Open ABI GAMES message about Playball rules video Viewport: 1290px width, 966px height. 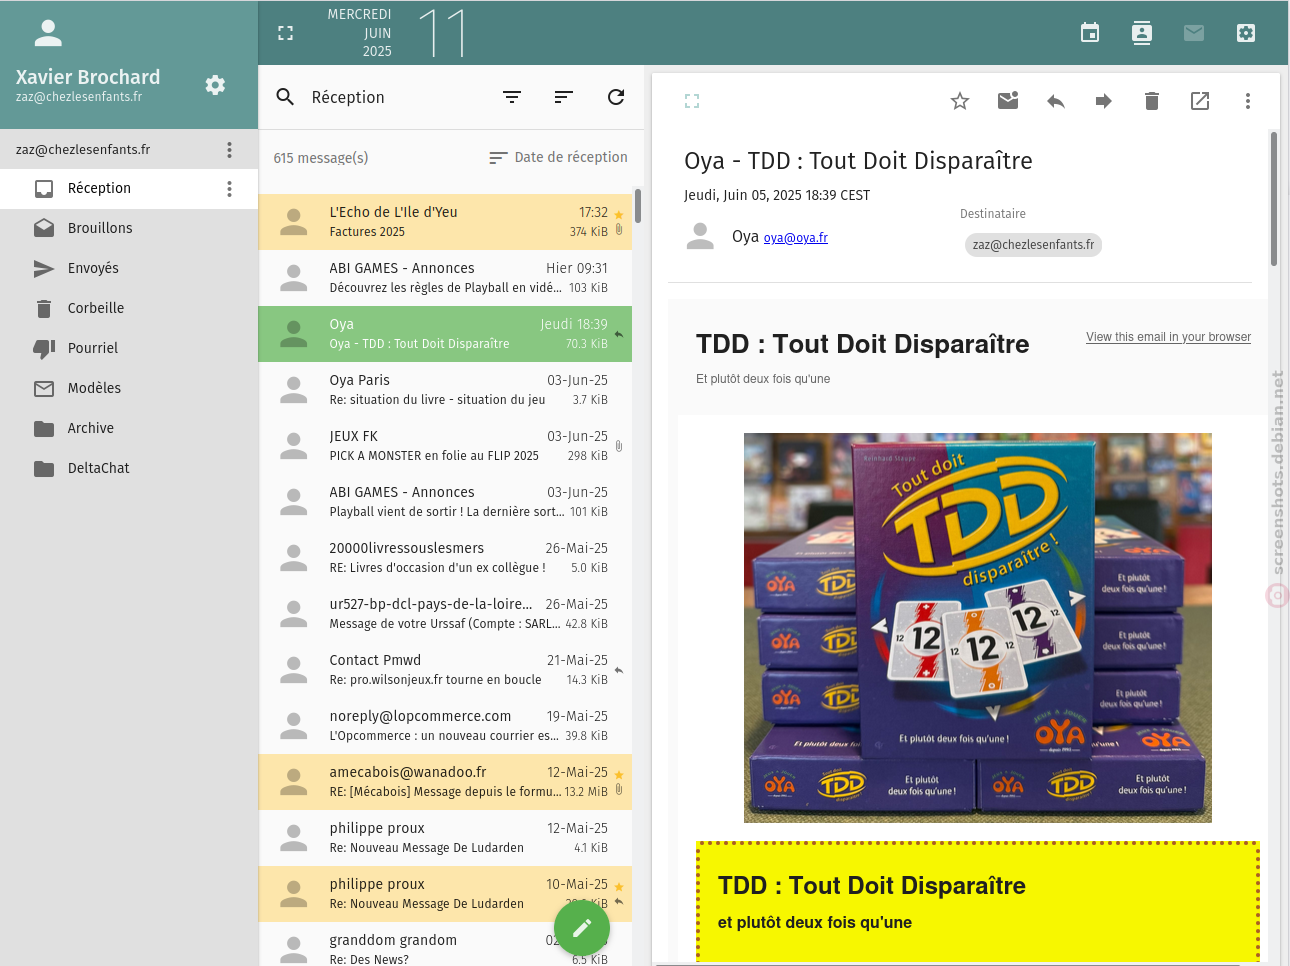[x=445, y=278]
